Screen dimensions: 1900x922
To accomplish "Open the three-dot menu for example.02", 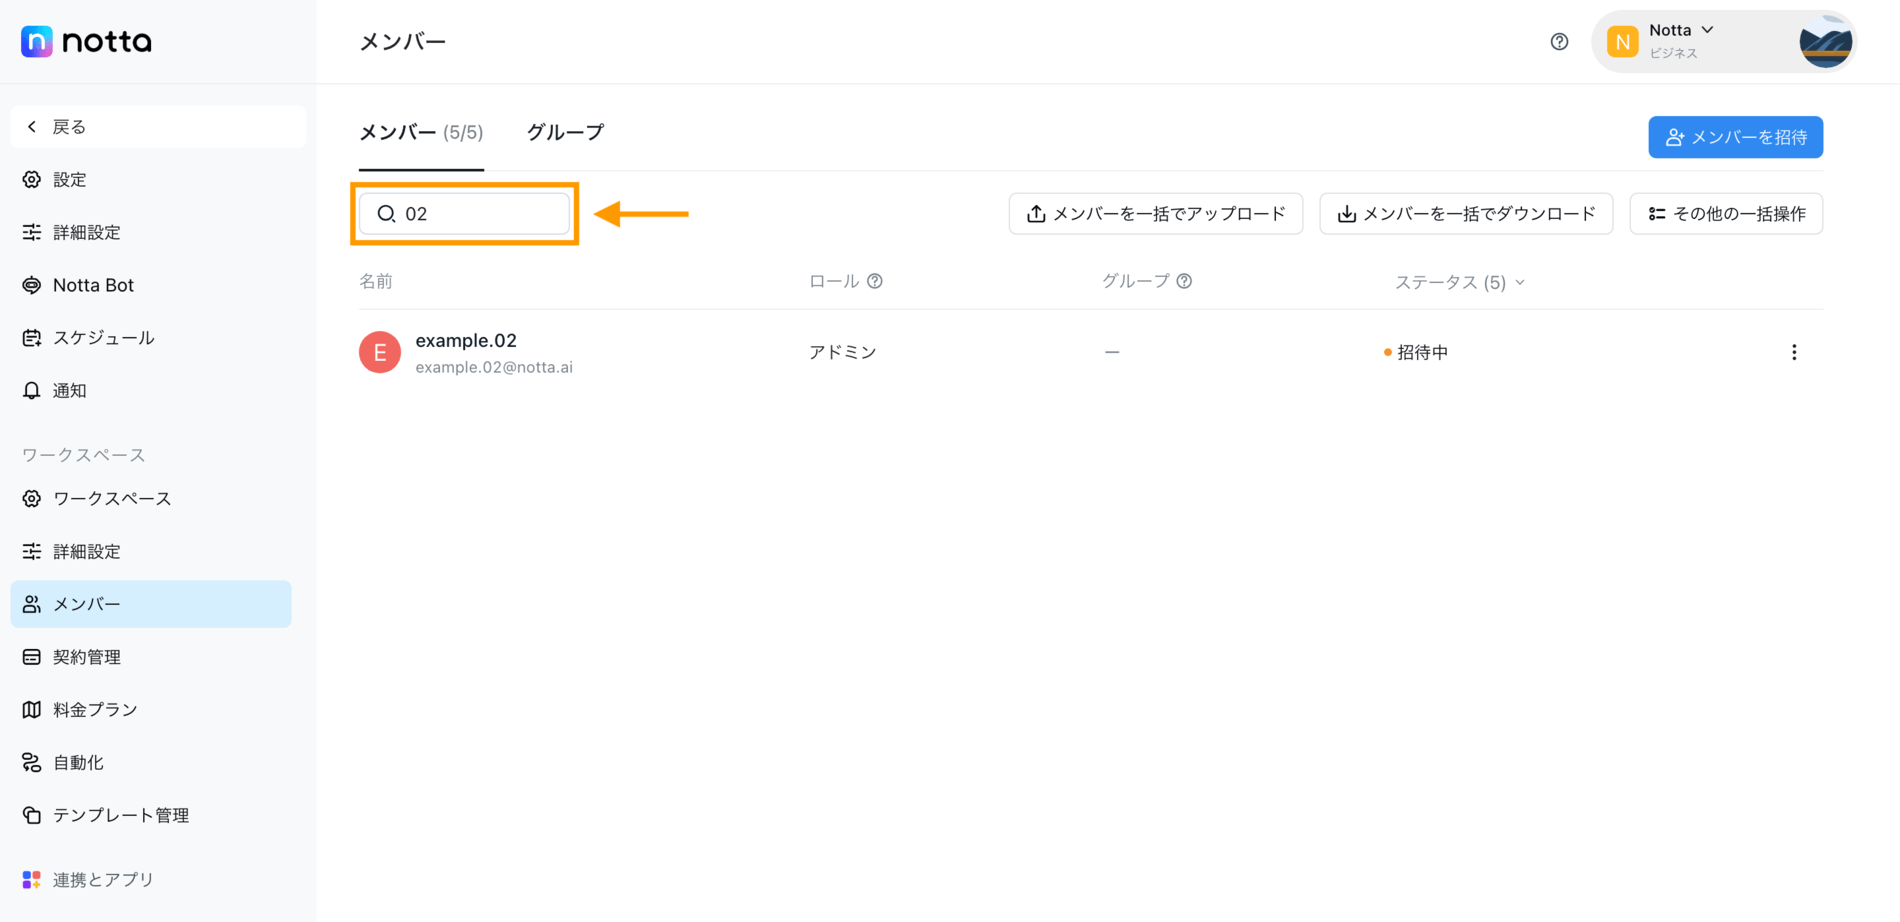I will pos(1794,352).
